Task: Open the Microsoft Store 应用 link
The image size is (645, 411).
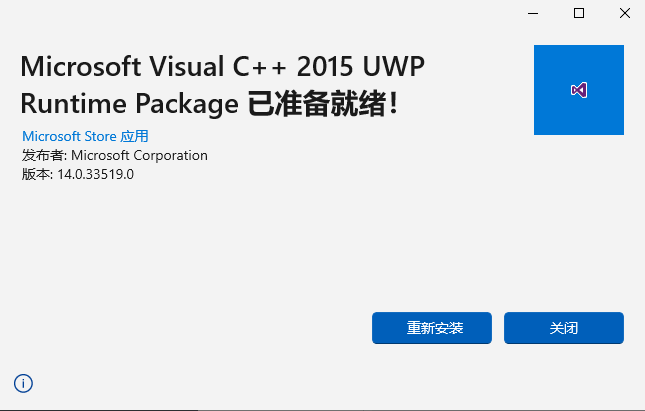Action: pos(85,136)
